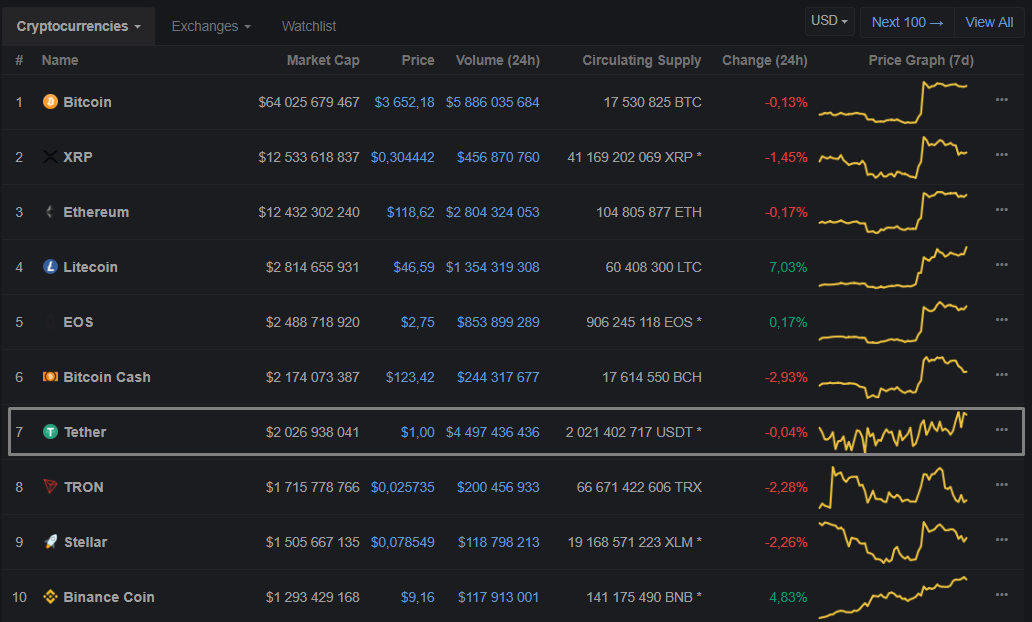Click the Litecoin logo icon
Image resolution: width=1032 pixels, height=622 pixels.
click(x=50, y=267)
